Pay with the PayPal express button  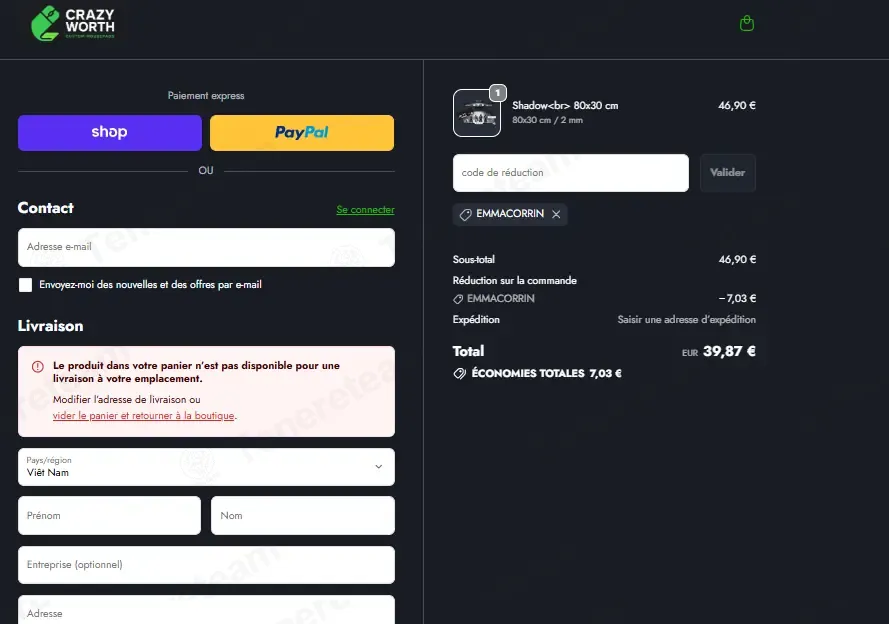(x=302, y=133)
